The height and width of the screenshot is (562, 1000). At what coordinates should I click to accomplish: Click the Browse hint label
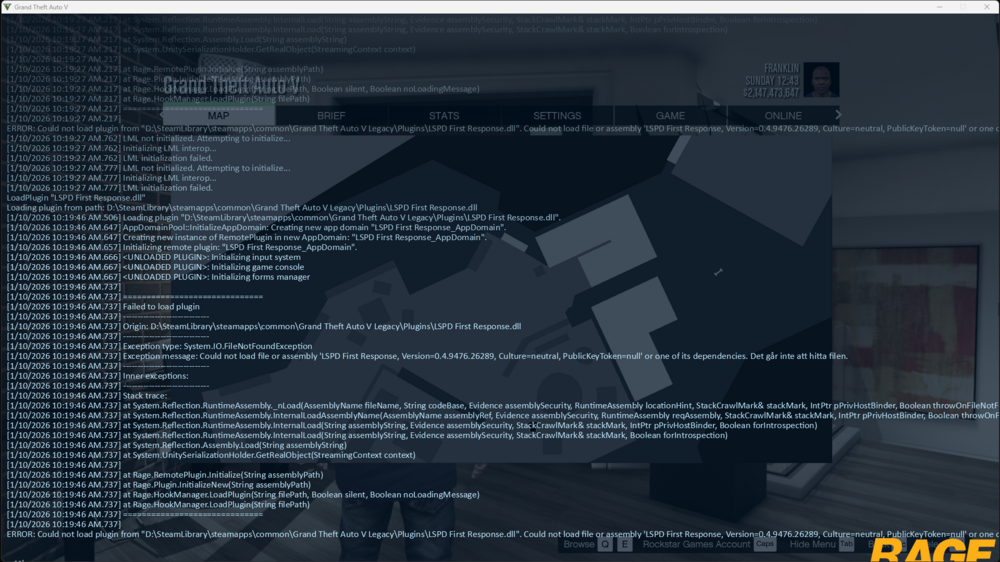pyautogui.click(x=578, y=544)
